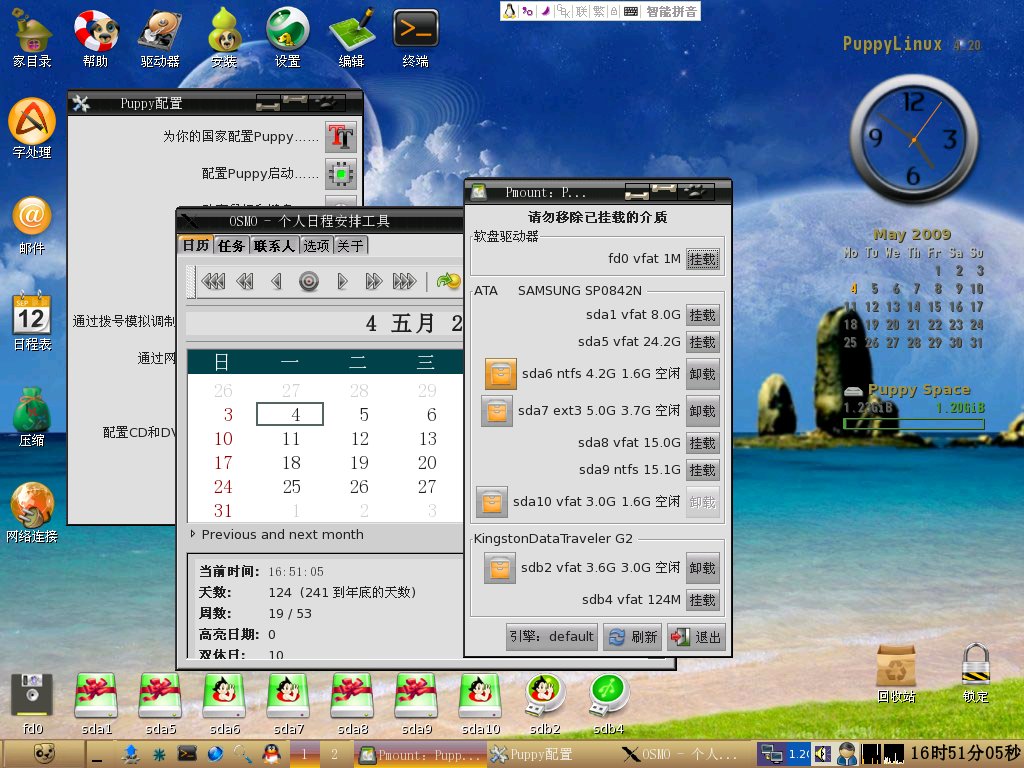The height and width of the screenshot is (768, 1024).
Task: Select day 17 in OSMO calendar
Action: tap(223, 462)
